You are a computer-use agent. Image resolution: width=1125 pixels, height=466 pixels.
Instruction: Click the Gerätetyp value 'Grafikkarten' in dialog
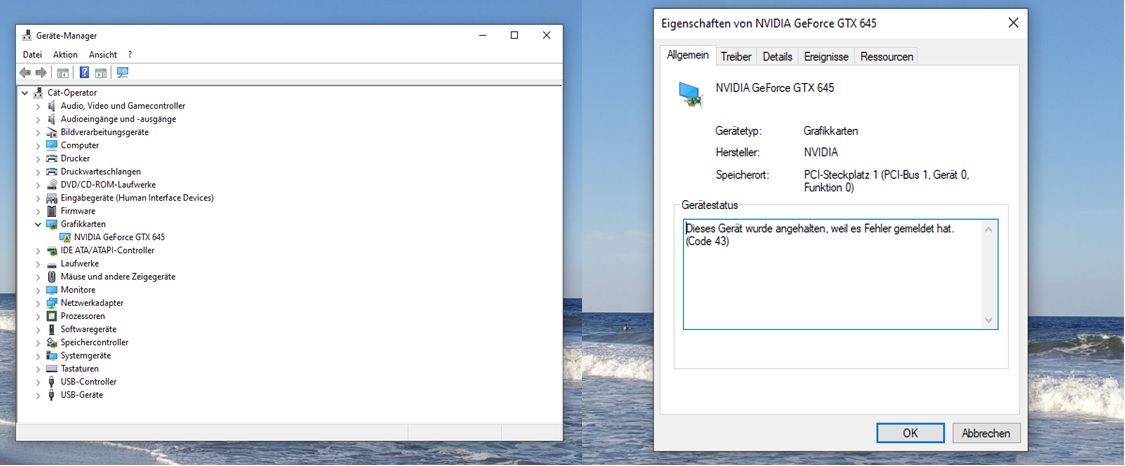point(831,131)
